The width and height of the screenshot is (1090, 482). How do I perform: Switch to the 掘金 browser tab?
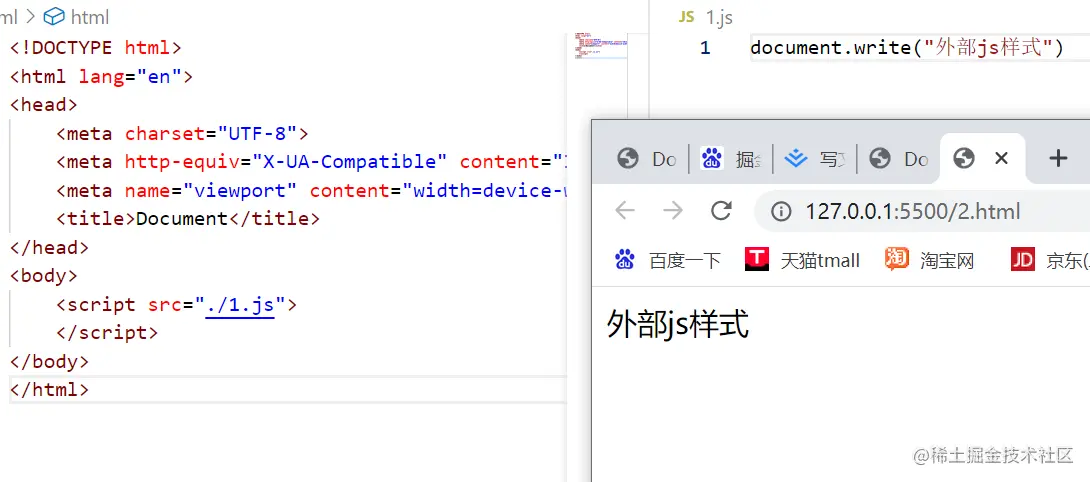coord(730,159)
